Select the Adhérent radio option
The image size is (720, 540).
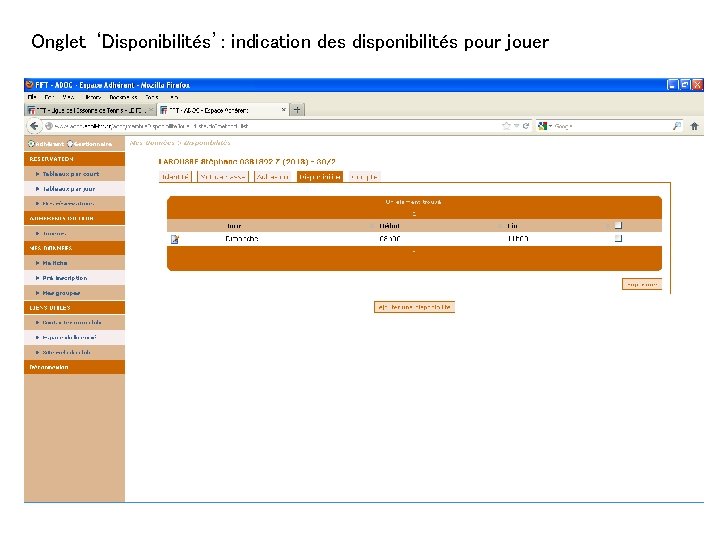31,144
